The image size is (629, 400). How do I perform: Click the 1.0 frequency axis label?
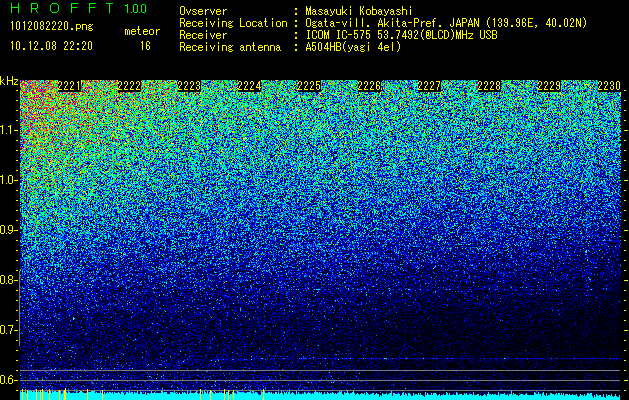point(9,180)
